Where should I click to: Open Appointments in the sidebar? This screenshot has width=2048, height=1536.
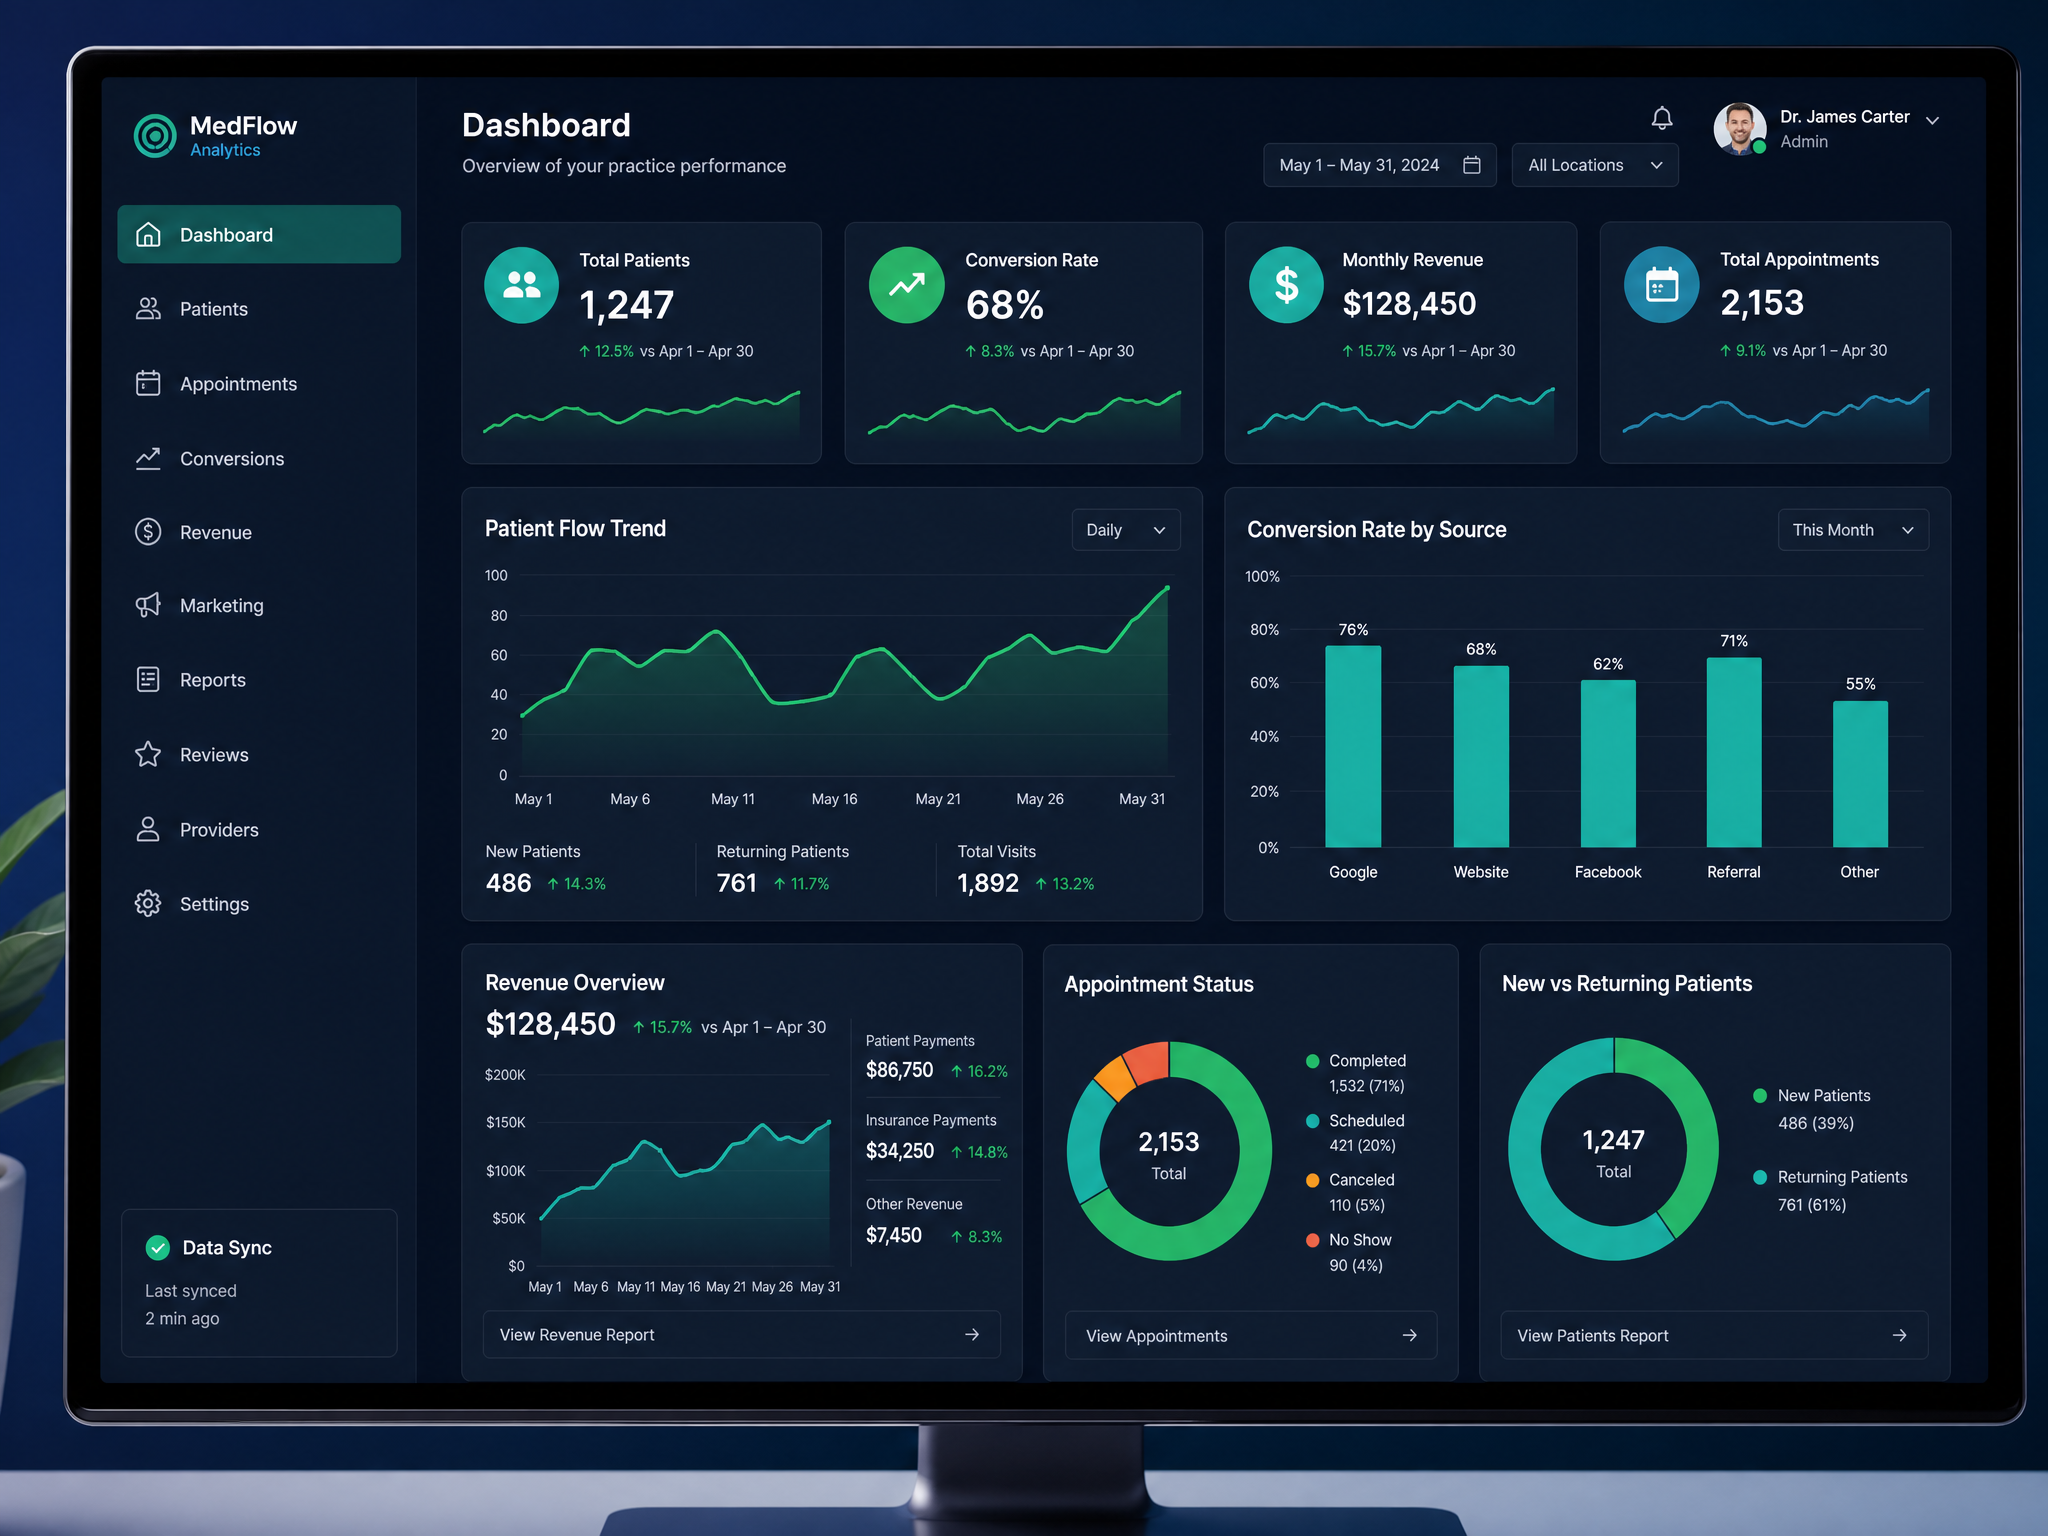click(259, 384)
